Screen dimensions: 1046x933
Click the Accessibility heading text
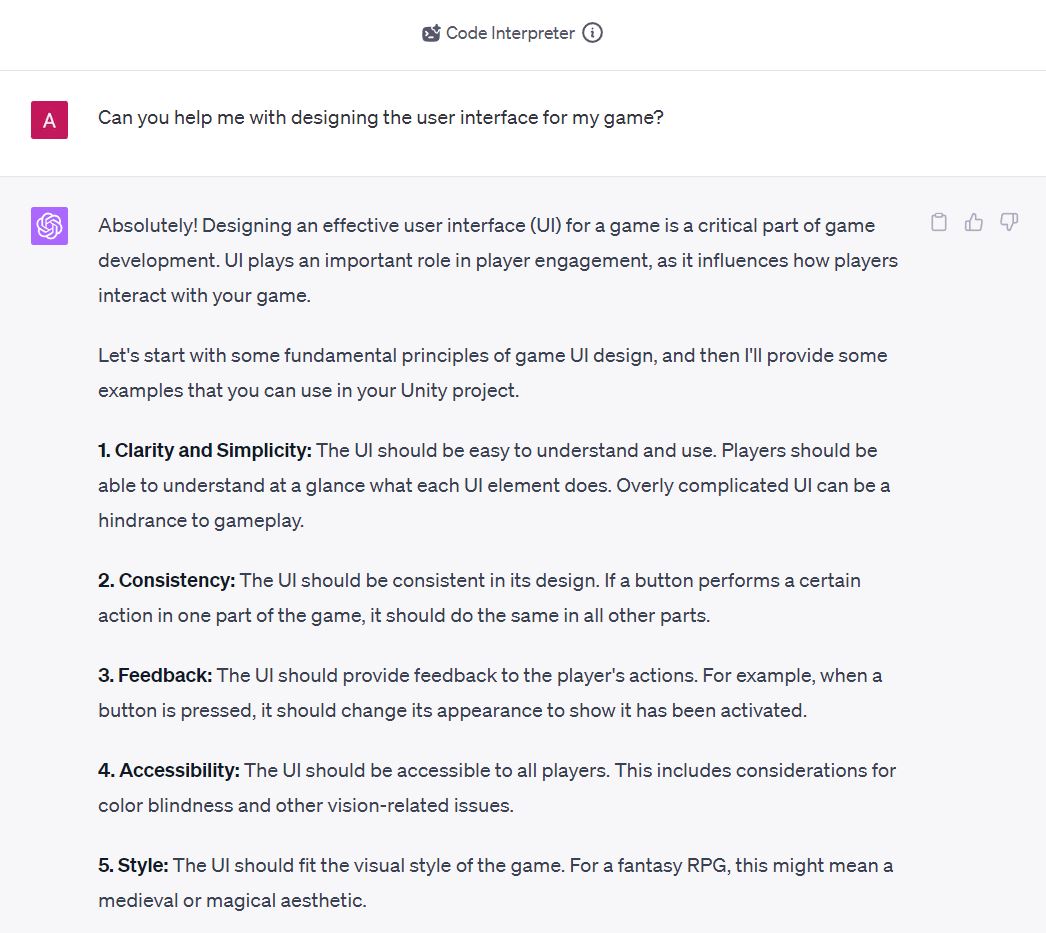(x=169, y=770)
